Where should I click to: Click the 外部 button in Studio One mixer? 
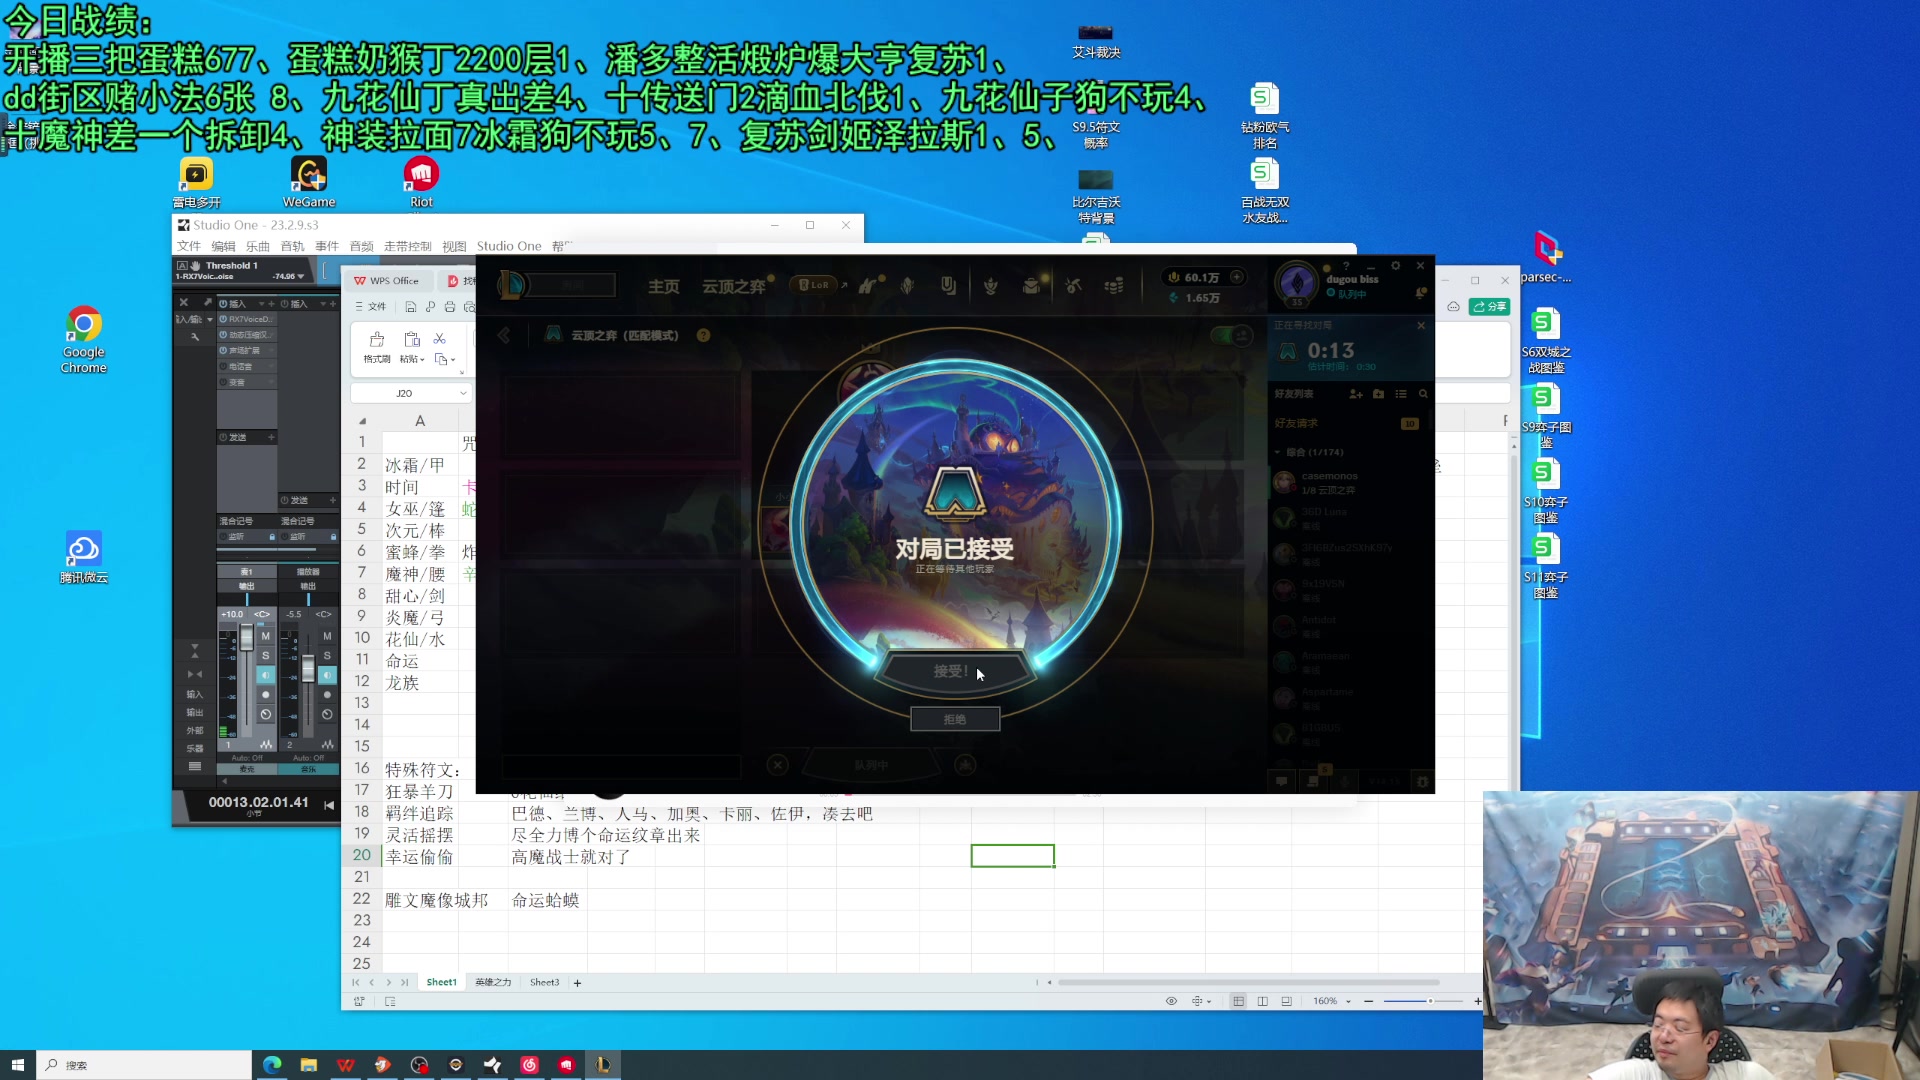pyautogui.click(x=195, y=730)
